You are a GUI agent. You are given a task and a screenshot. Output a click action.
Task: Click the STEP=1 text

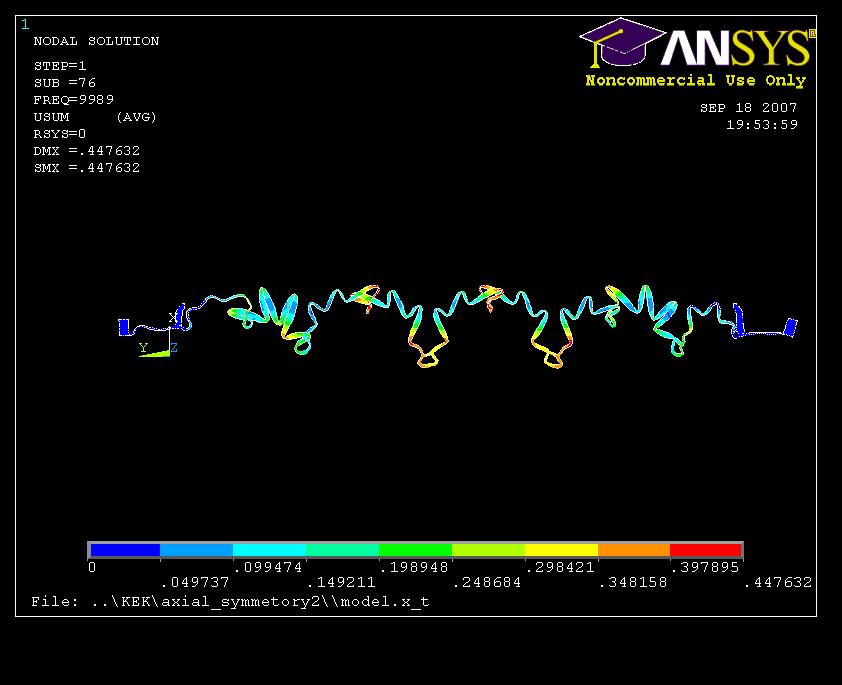60,65
